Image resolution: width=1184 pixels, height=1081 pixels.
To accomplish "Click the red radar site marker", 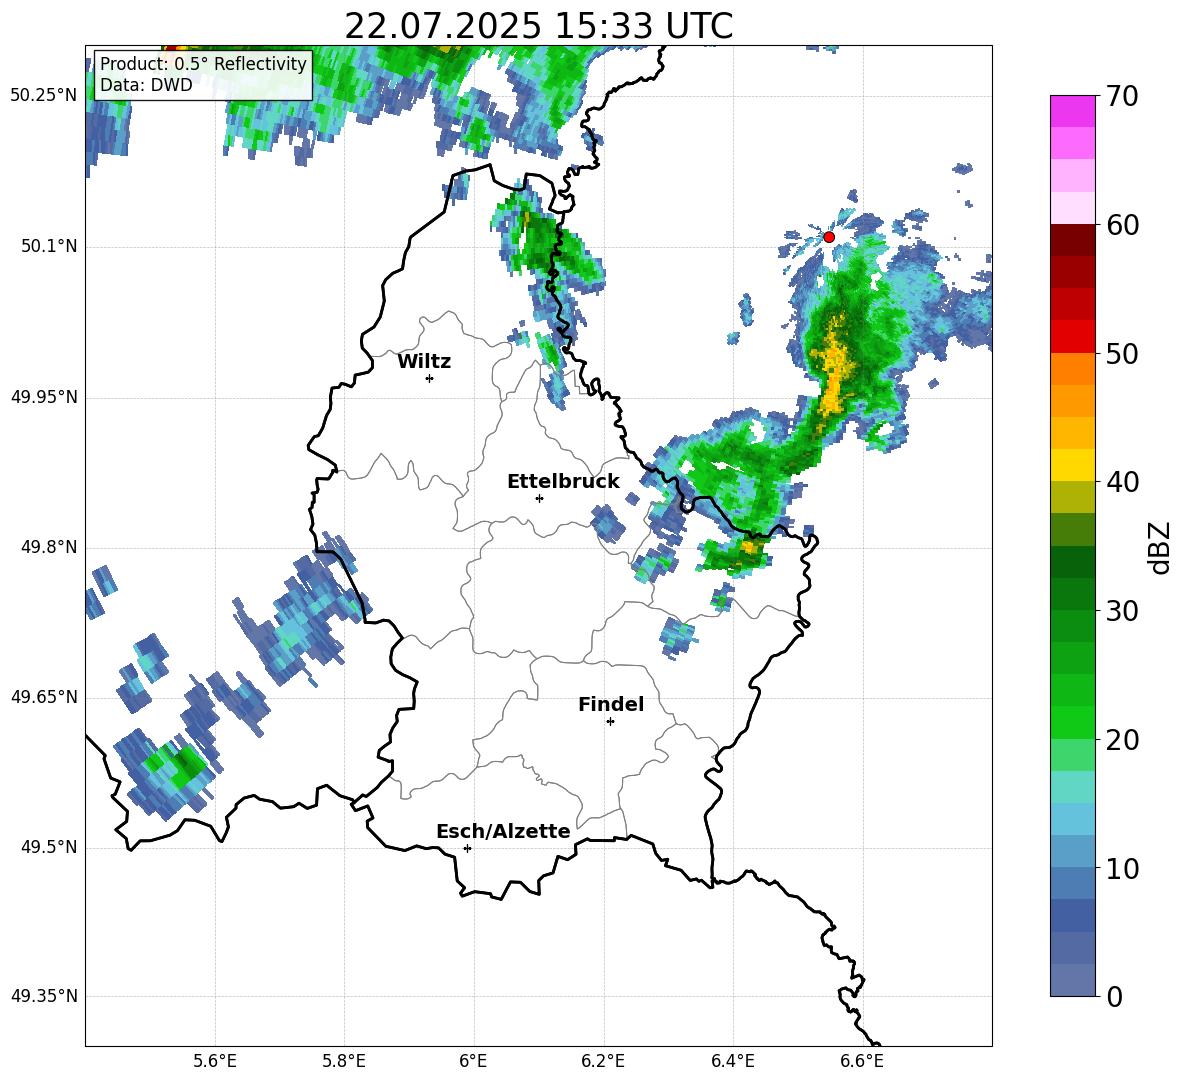I will tap(828, 237).
